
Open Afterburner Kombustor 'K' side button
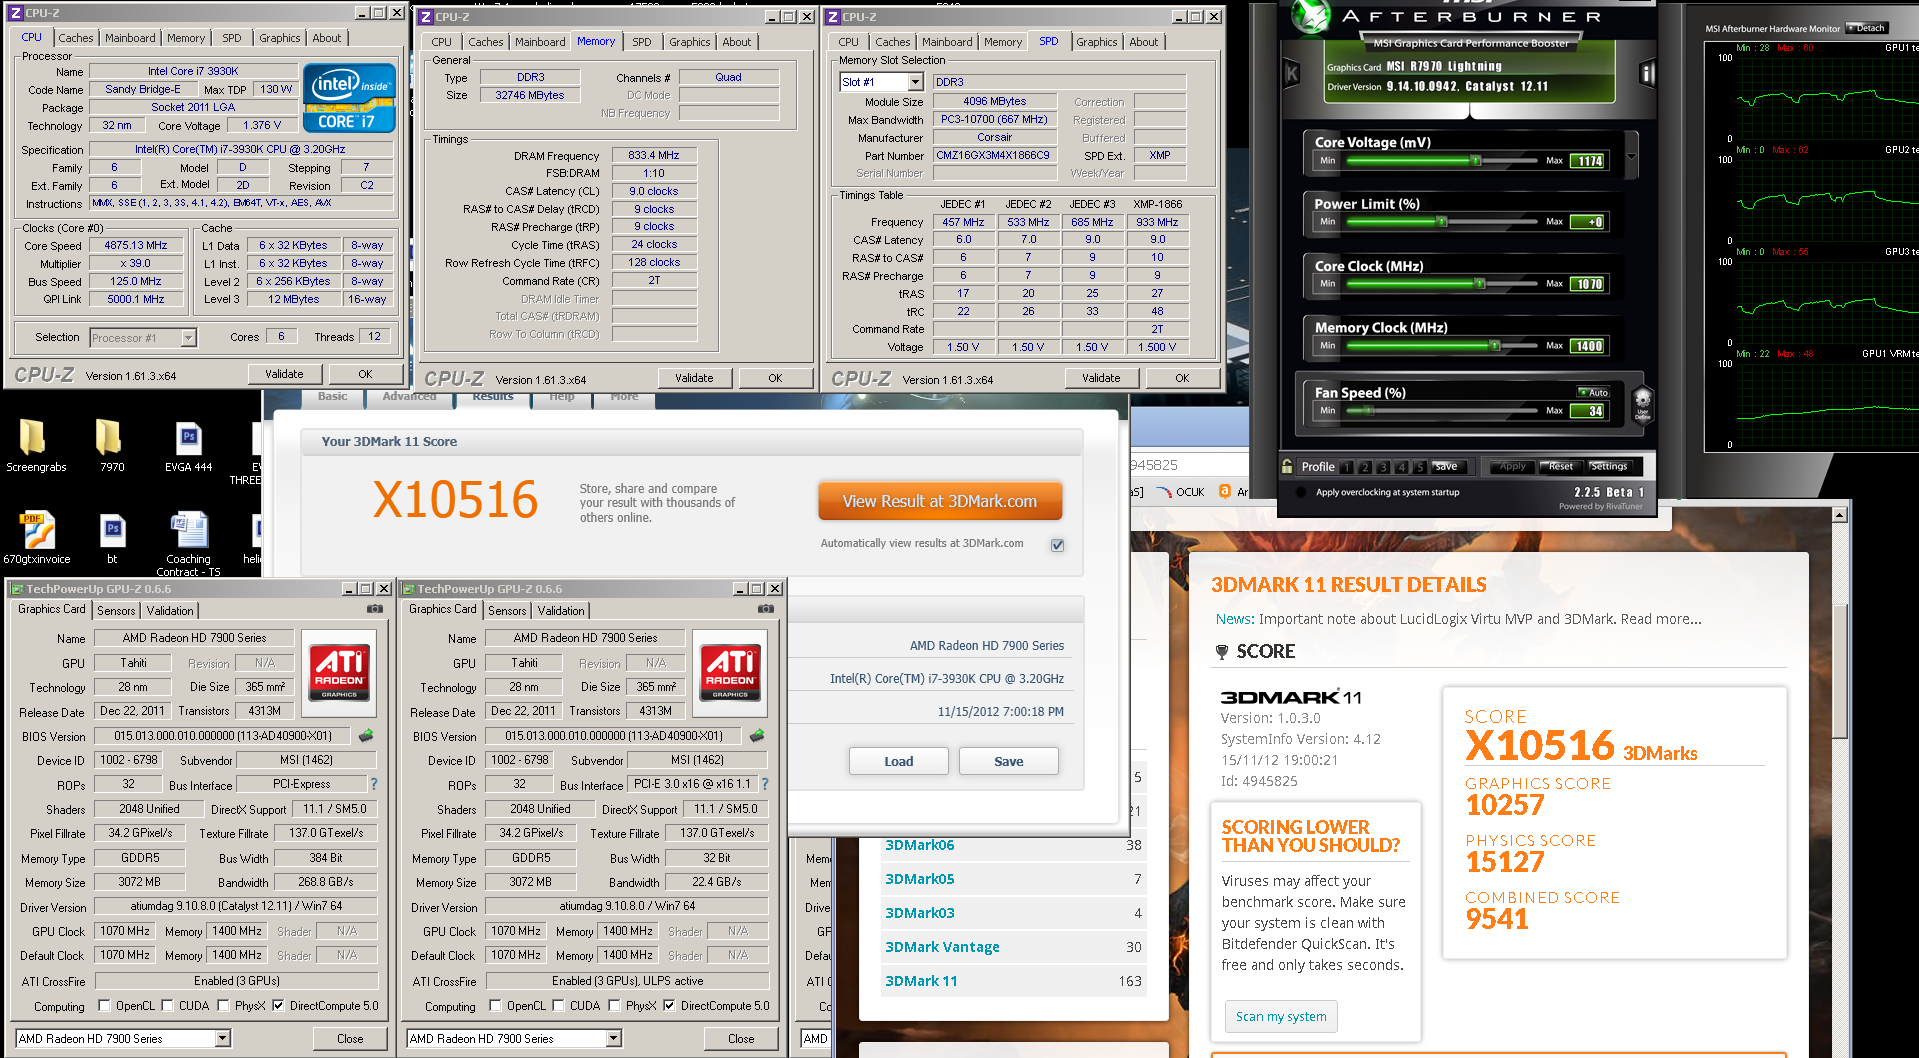point(1291,73)
